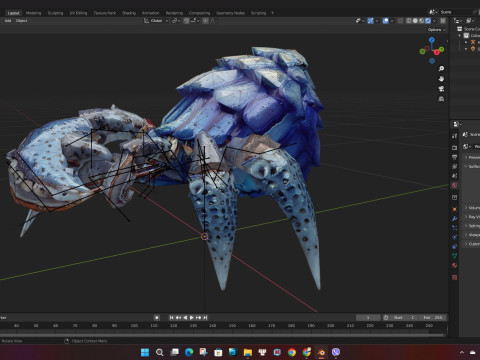
Task: Switch to the Modeling workspace tab
Action: pyautogui.click(x=34, y=13)
